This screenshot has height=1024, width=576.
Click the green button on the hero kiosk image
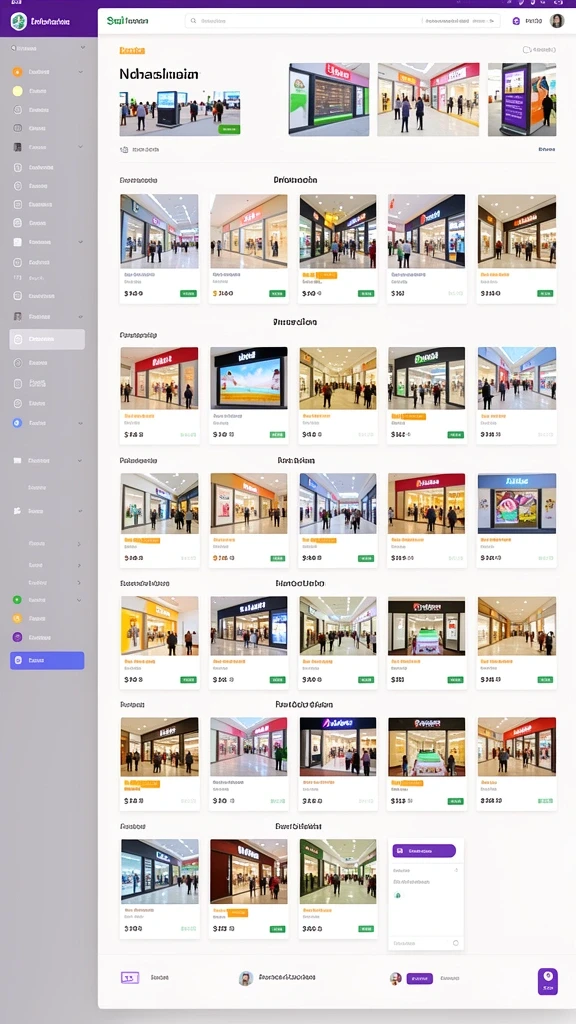[x=229, y=129]
